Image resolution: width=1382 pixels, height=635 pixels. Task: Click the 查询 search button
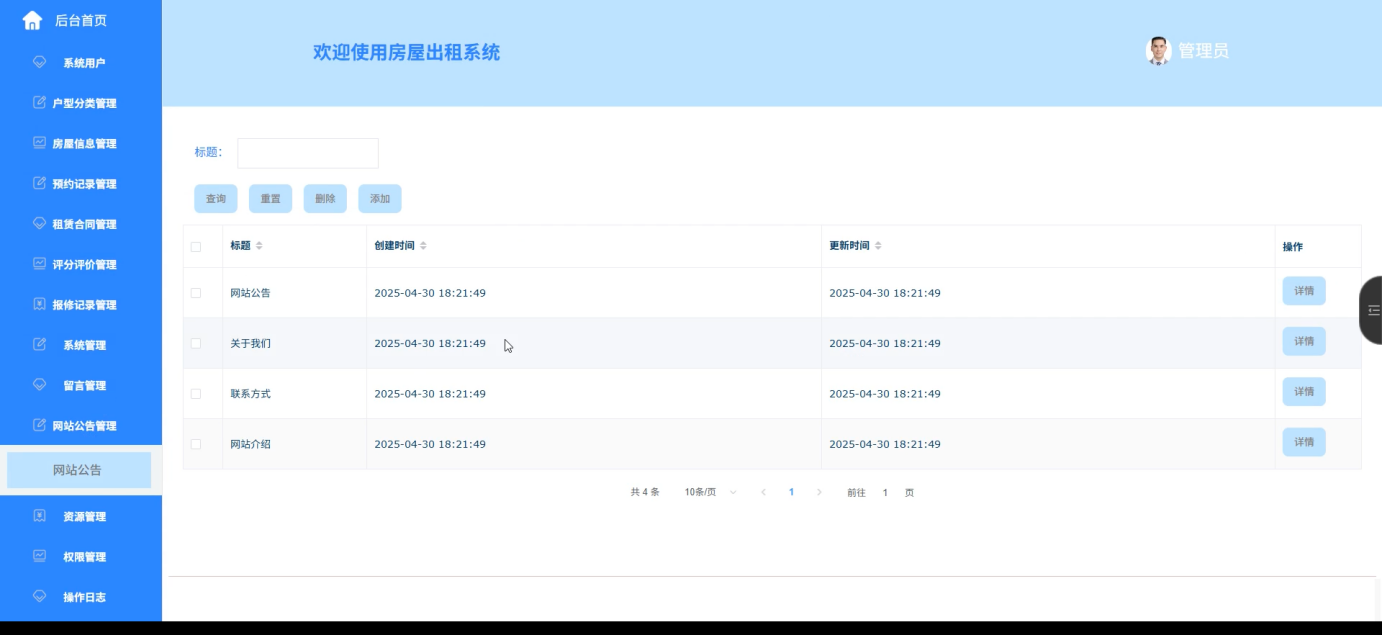click(216, 198)
